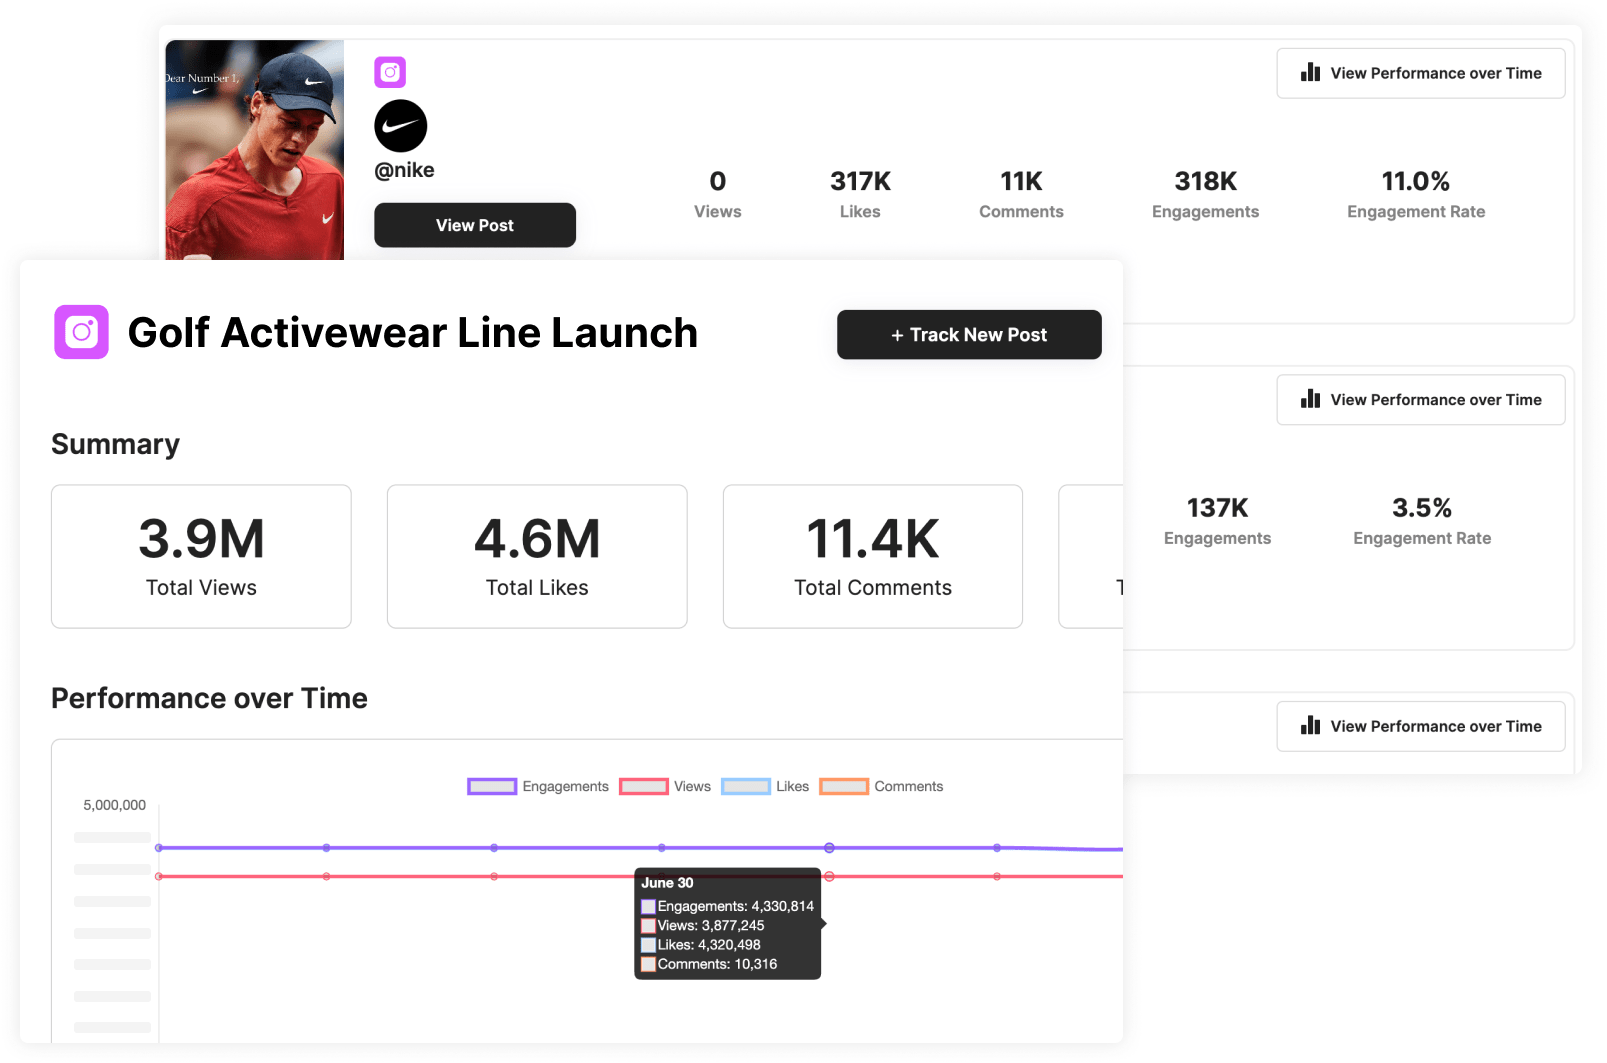Image resolution: width=1607 pixels, height=1063 pixels.
Task: Open the bottom View Performance over Time button
Action: (x=1420, y=726)
